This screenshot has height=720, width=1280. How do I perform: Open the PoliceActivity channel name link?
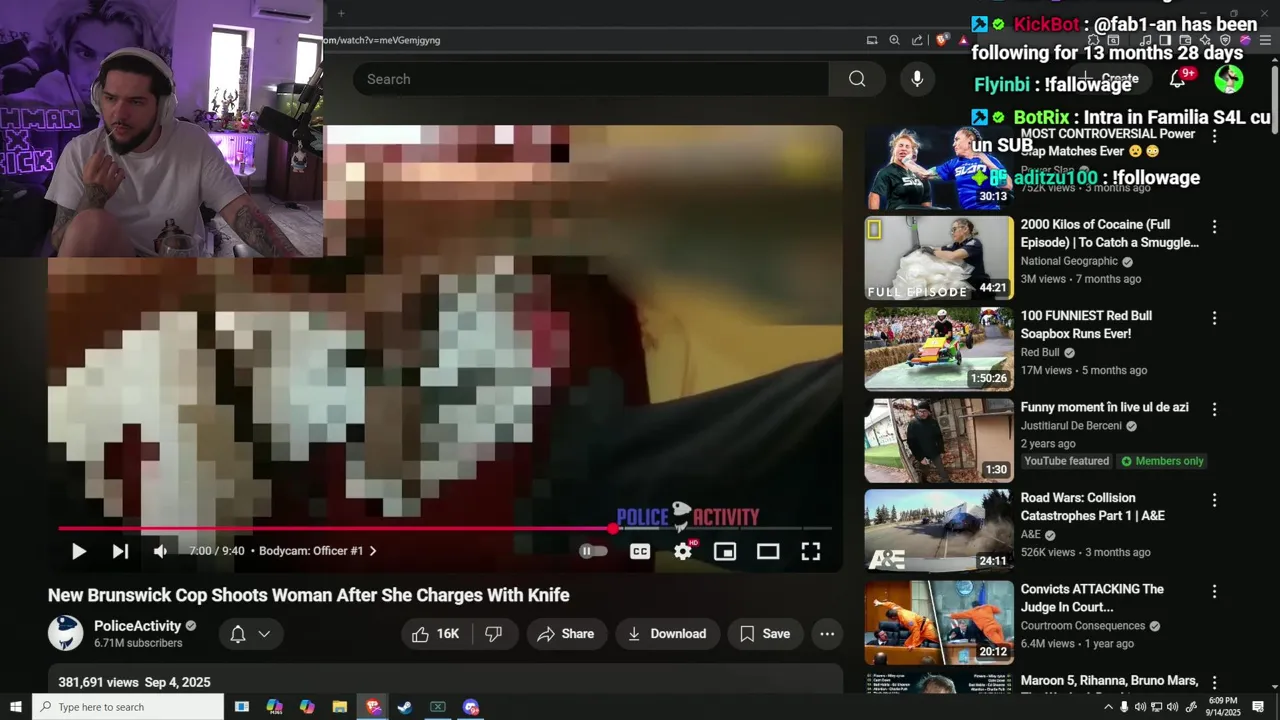click(138, 626)
